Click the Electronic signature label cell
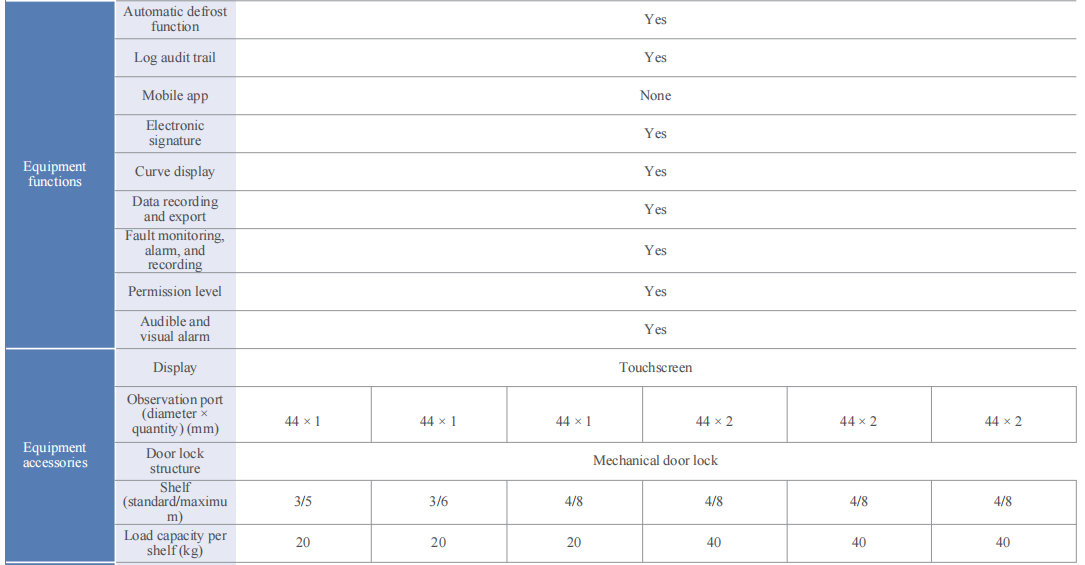 tap(175, 133)
